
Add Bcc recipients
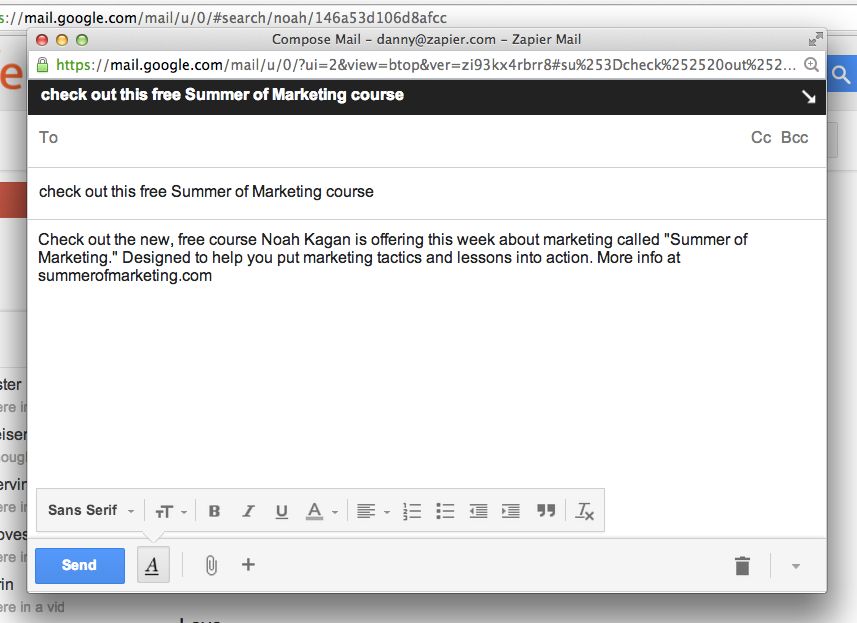click(x=795, y=138)
